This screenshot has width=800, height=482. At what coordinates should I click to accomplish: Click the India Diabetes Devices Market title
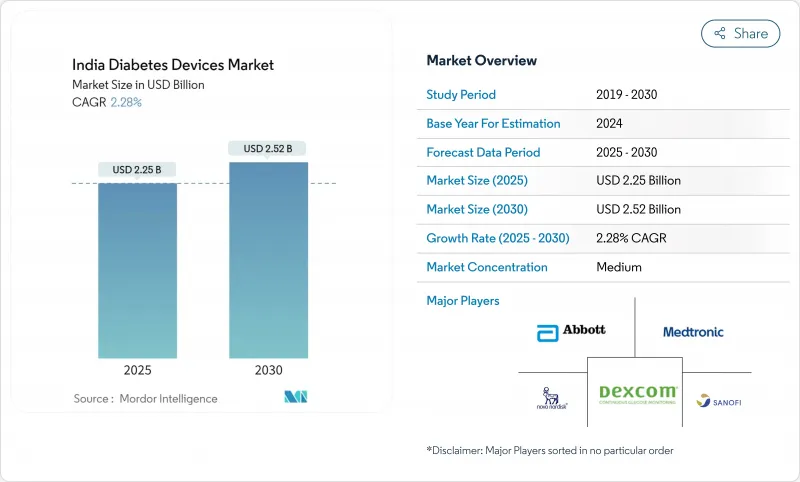coord(173,65)
